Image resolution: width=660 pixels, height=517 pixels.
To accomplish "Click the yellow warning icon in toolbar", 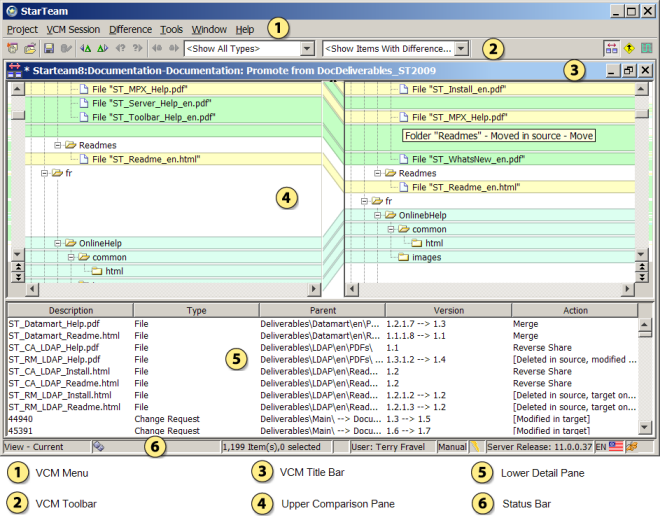I will click(628, 49).
